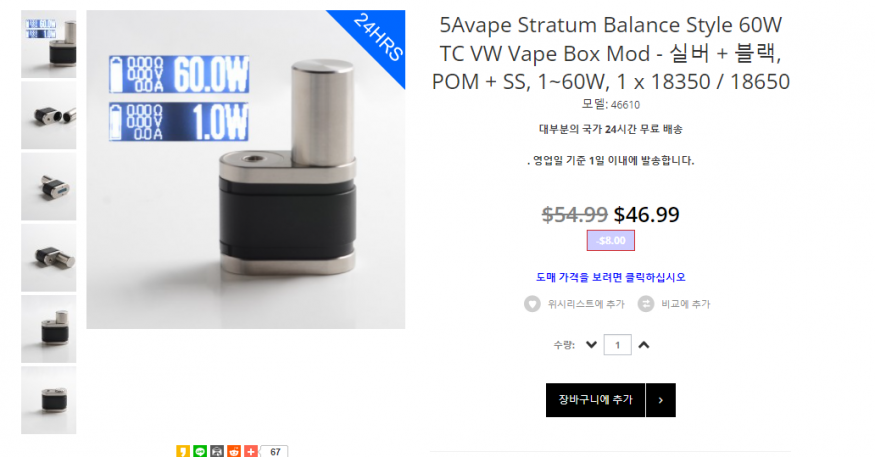Add item to cart with 장바구니에 추가
This screenshot has height=457, width=875.
(x=595, y=400)
